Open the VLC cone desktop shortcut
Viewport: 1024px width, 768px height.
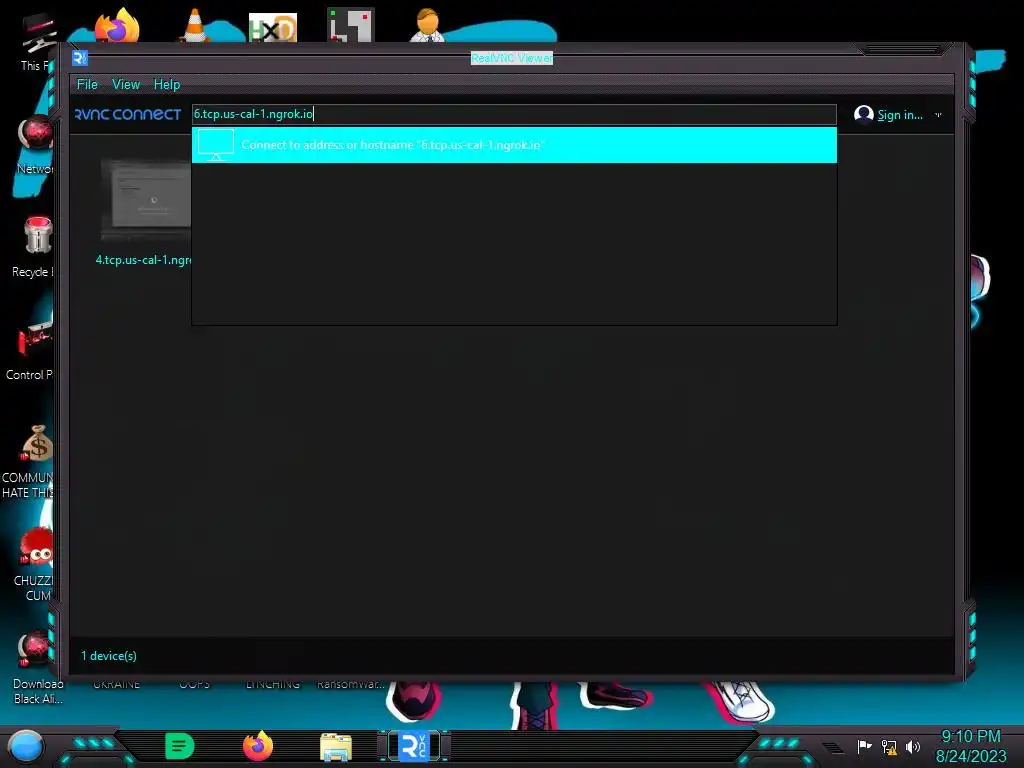pos(194,25)
